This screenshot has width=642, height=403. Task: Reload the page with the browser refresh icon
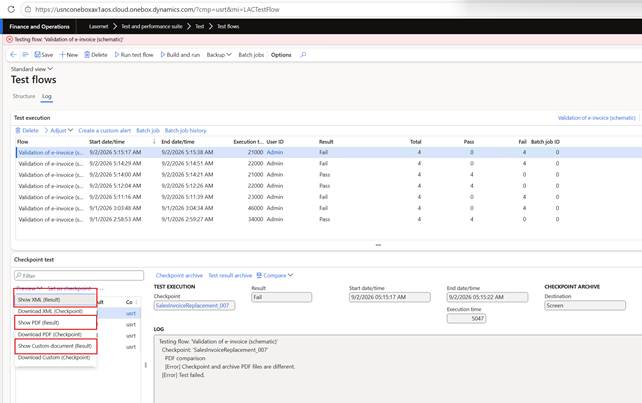(11, 9)
